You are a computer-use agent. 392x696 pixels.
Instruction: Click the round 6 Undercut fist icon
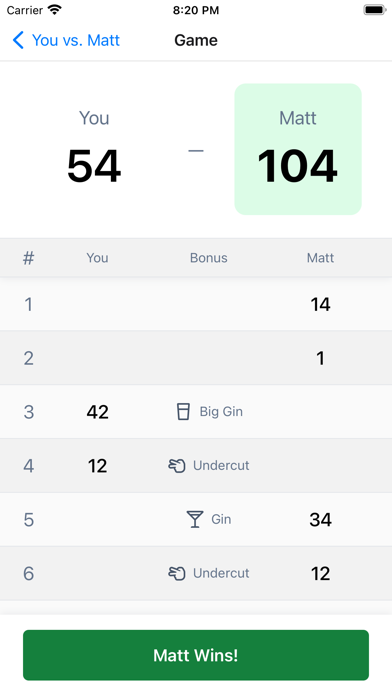pyautogui.click(x=177, y=573)
